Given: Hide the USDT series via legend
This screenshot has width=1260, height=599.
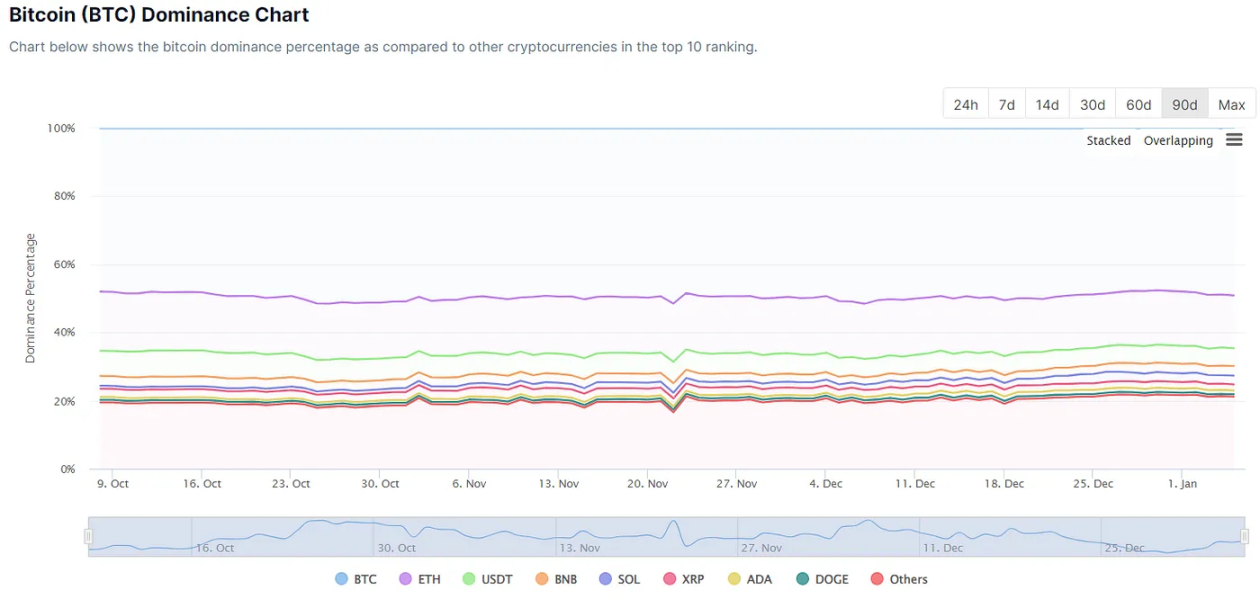Looking at the screenshot, I should [x=469, y=579].
